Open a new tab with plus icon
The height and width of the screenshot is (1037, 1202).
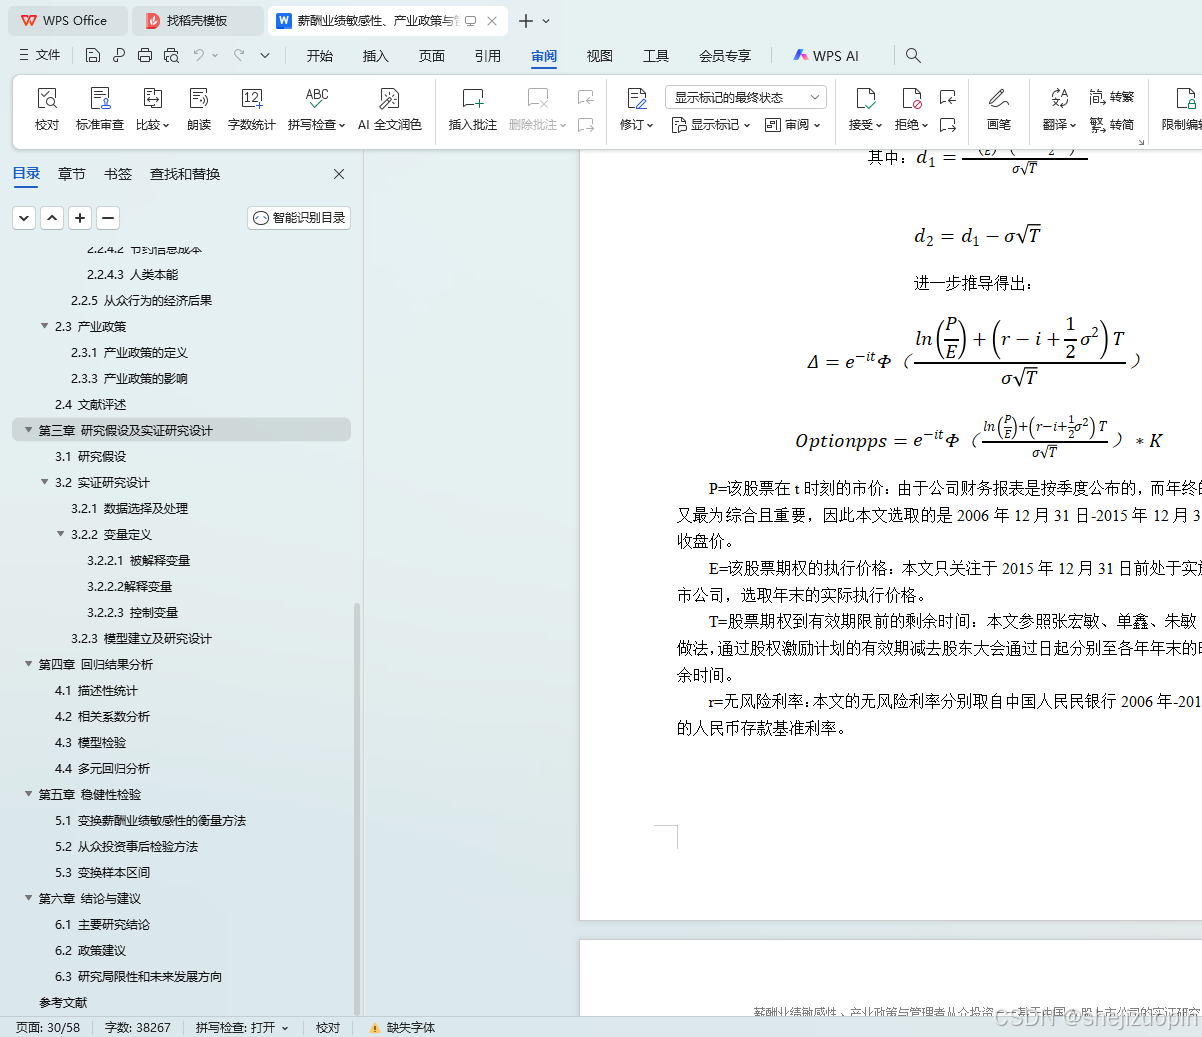(525, 20)
